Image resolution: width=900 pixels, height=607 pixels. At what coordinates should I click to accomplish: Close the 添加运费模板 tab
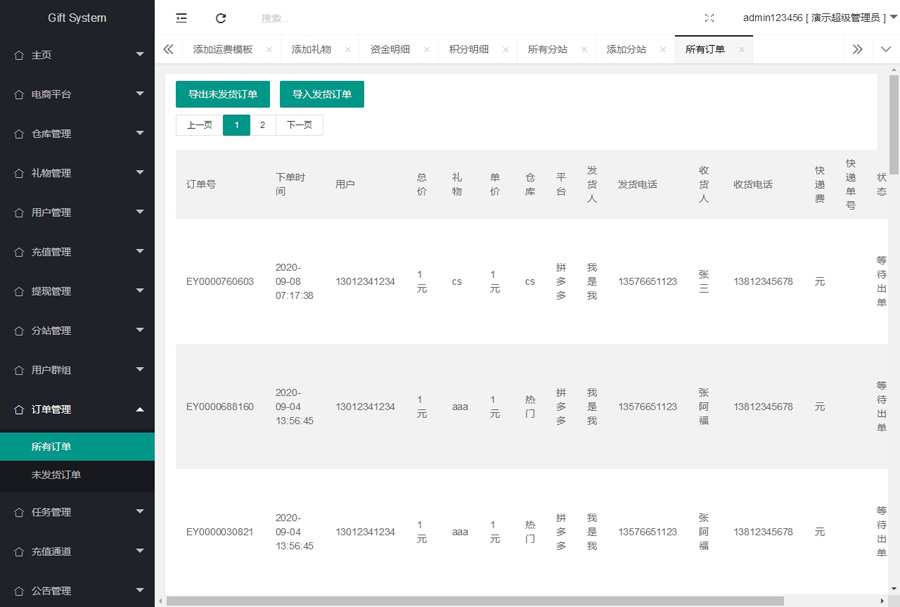[x=269, y=49]
